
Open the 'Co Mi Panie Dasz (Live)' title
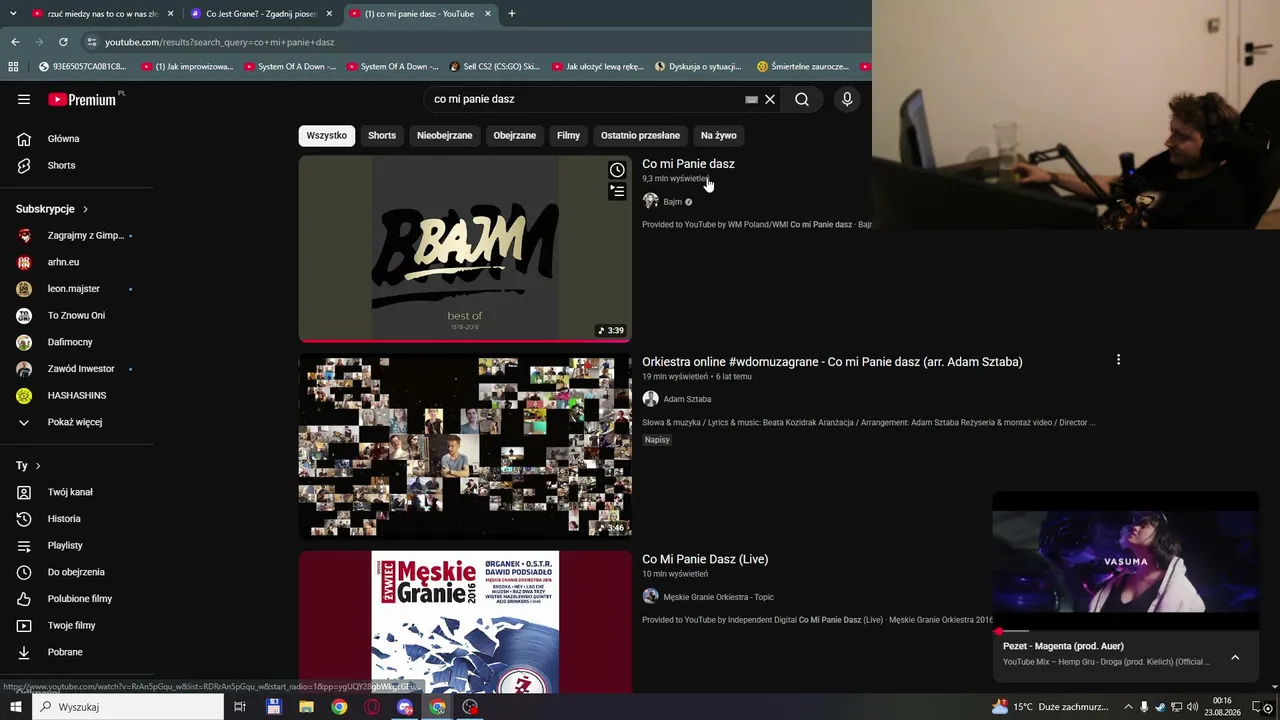pyautogui.click(x=705, y=559)
